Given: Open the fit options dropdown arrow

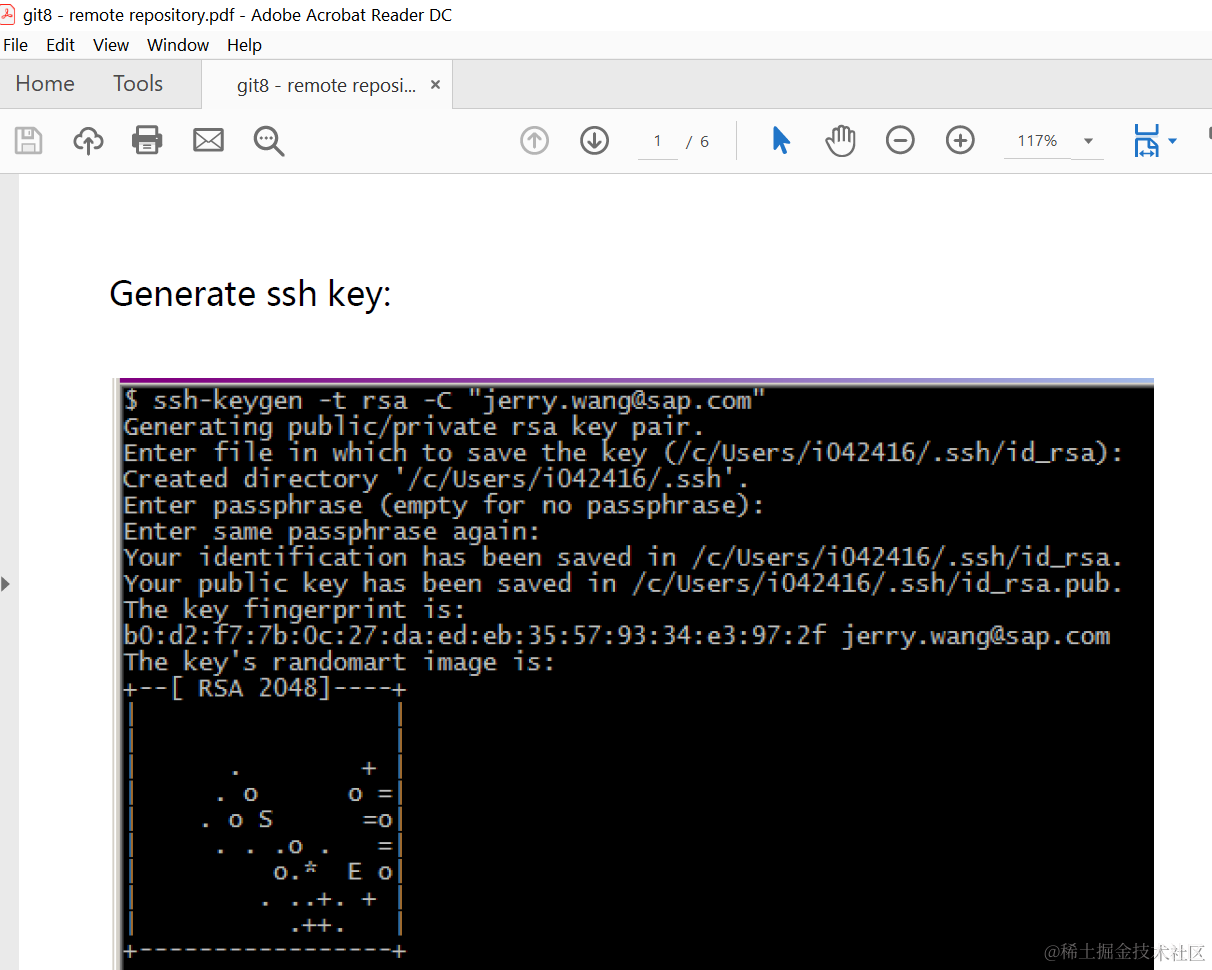Looking at the screenshot, I should [x=1173, y=141].
